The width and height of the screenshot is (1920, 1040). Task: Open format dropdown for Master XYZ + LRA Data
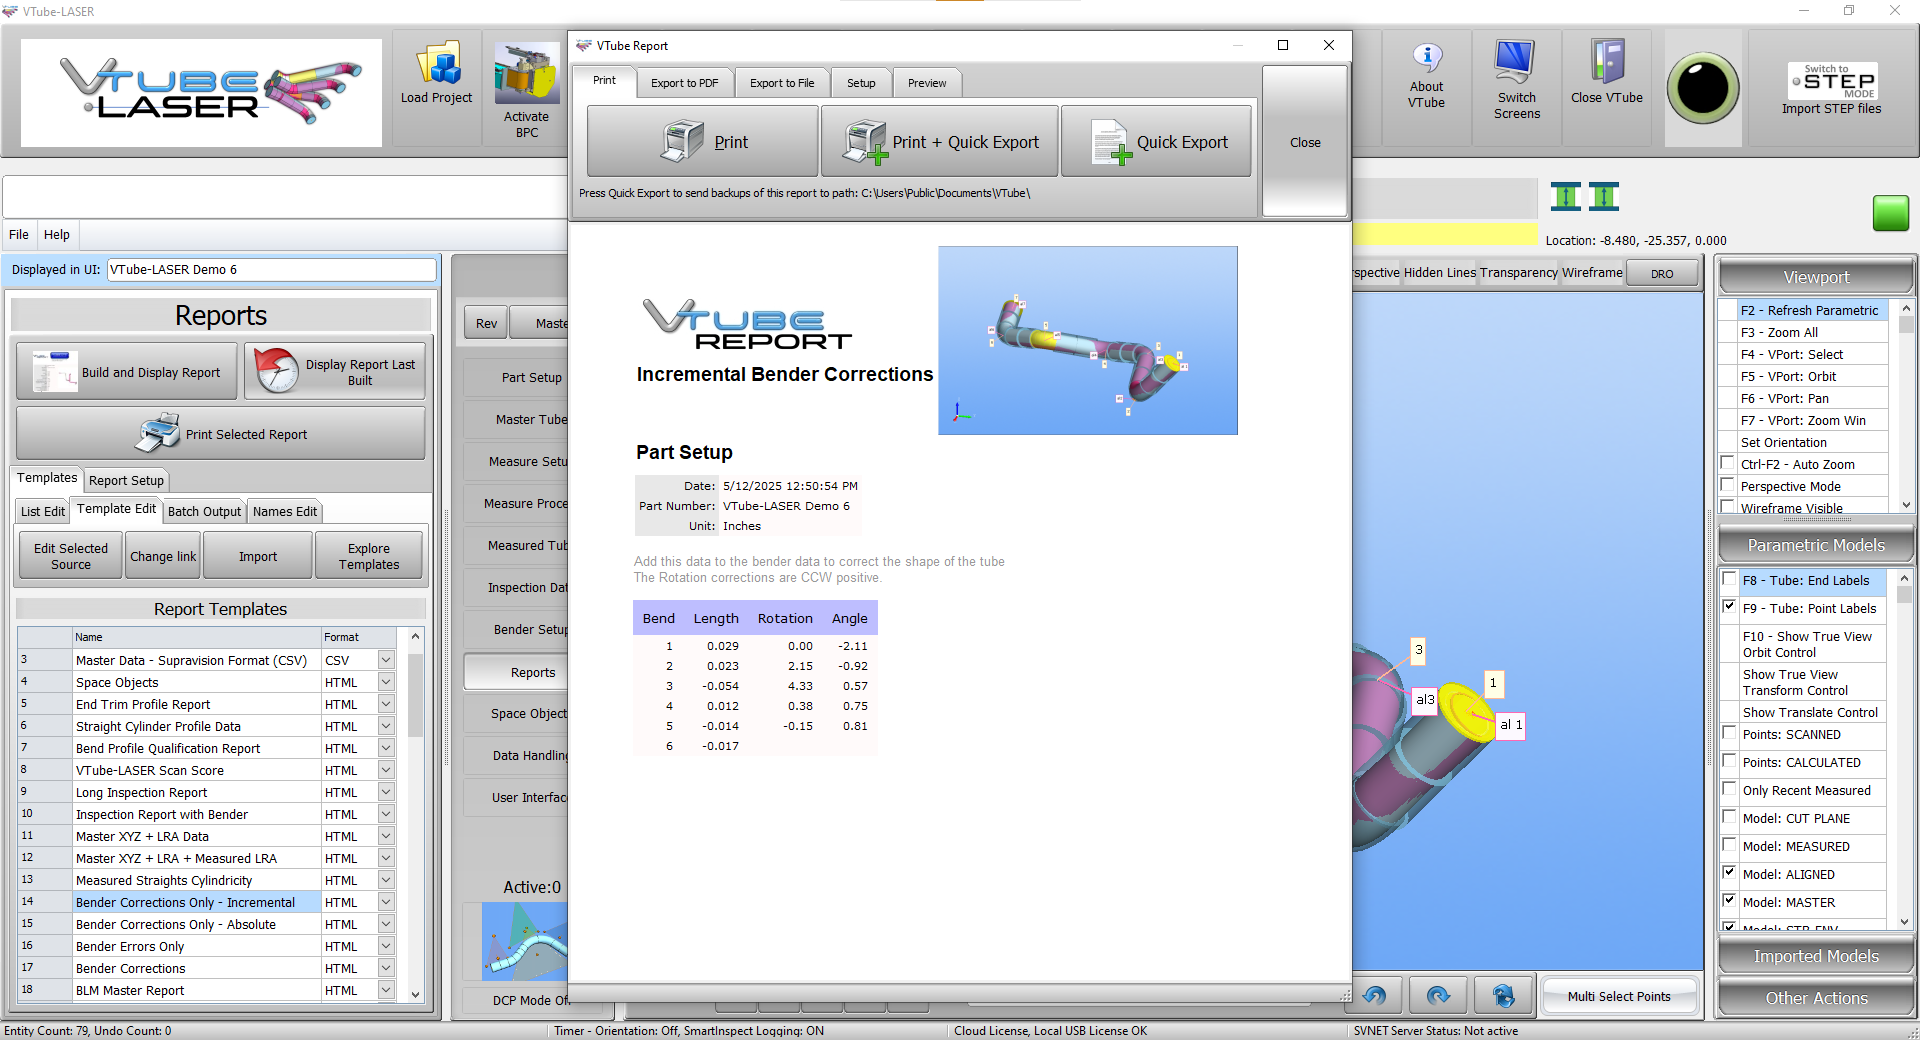click(386, 836)
